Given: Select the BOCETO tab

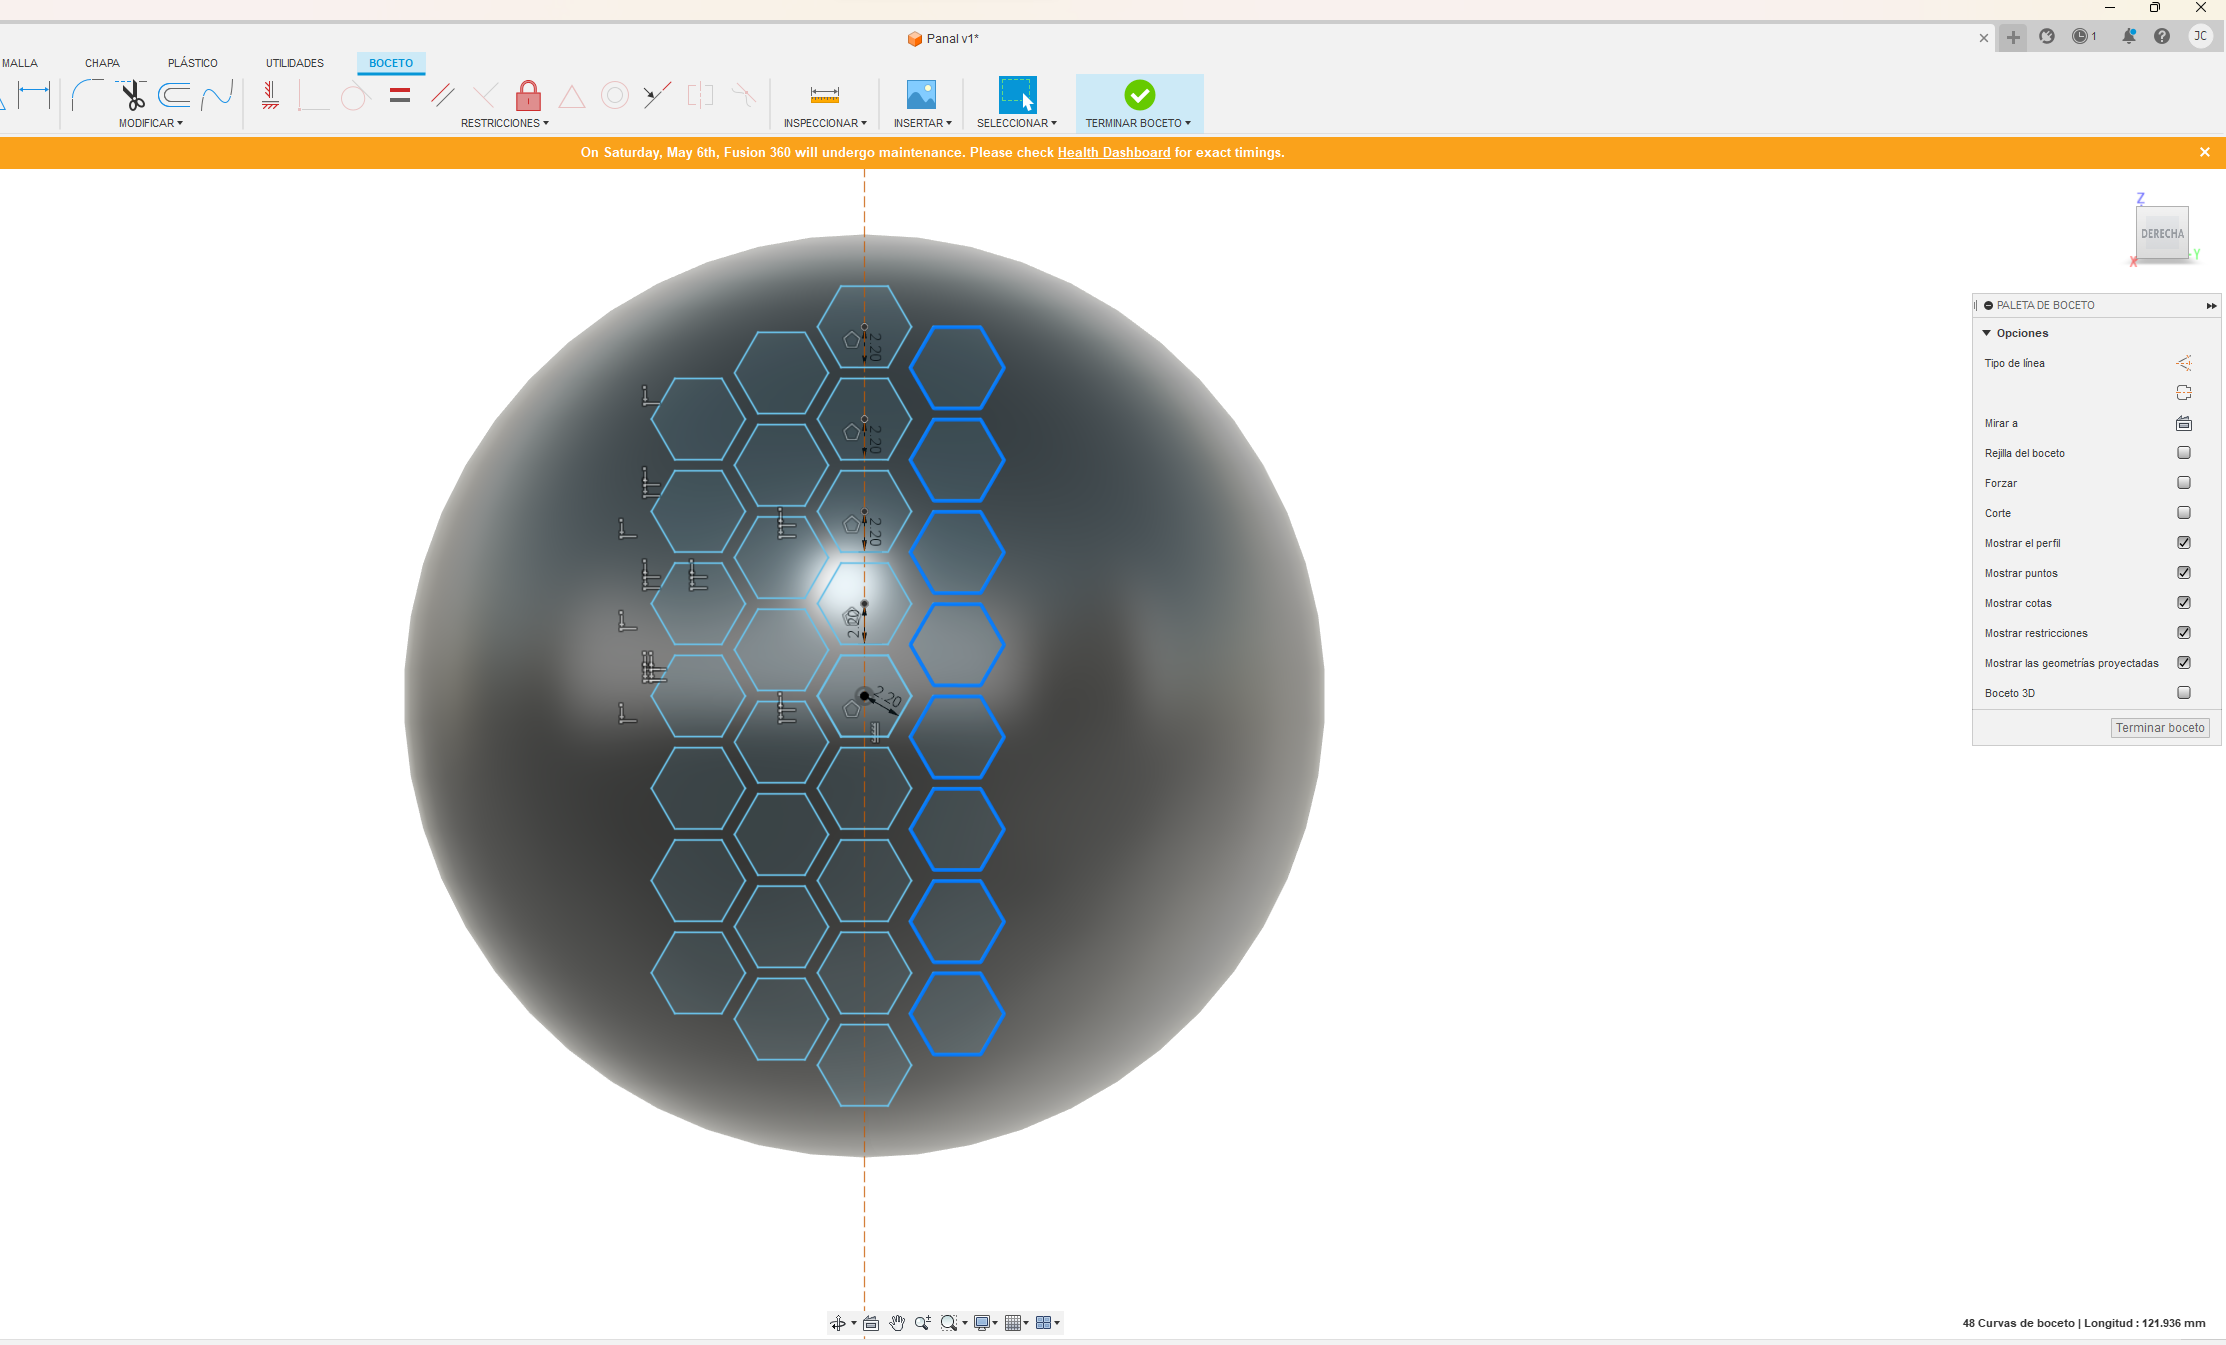Looking at the screenshot, I should tap(391, 63).
